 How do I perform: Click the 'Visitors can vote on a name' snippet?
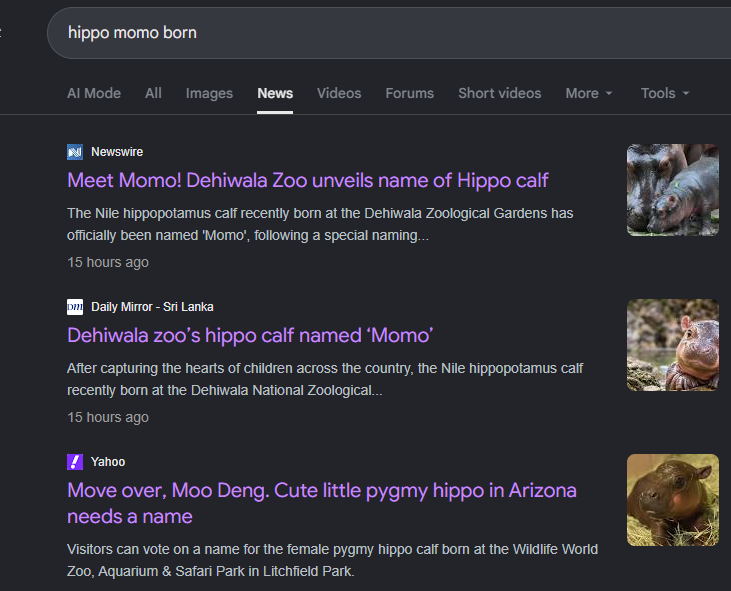(x=332, y=560)
